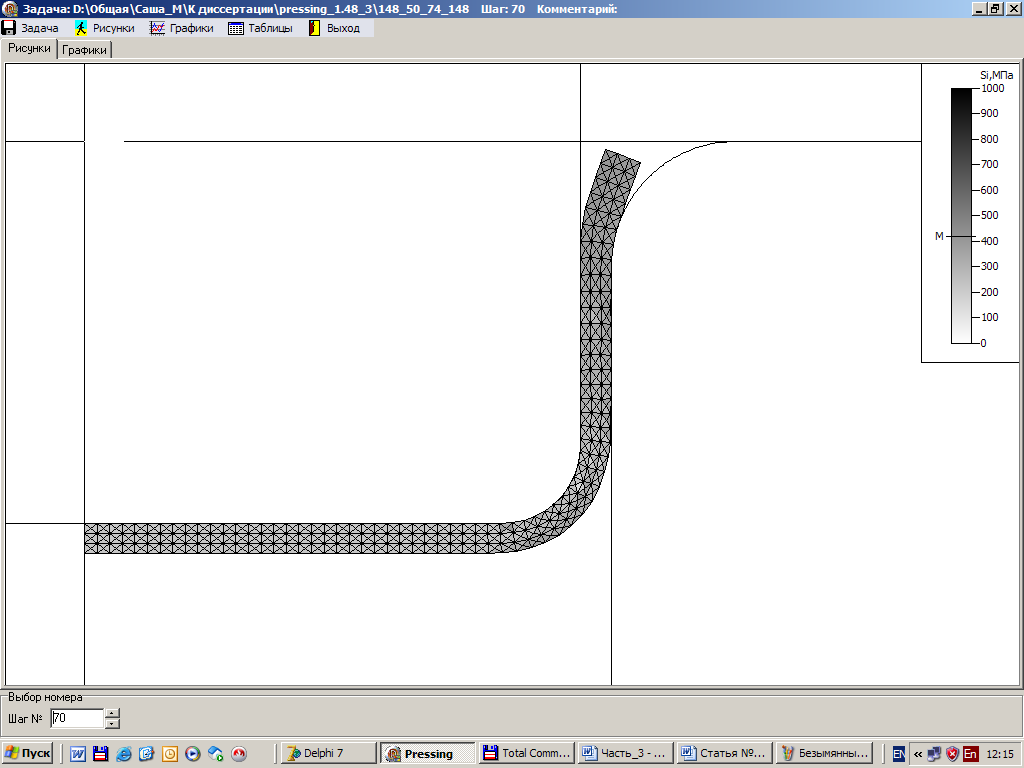
Task: Open the Статья № Word document in taskbar
Action: (723, 753)
